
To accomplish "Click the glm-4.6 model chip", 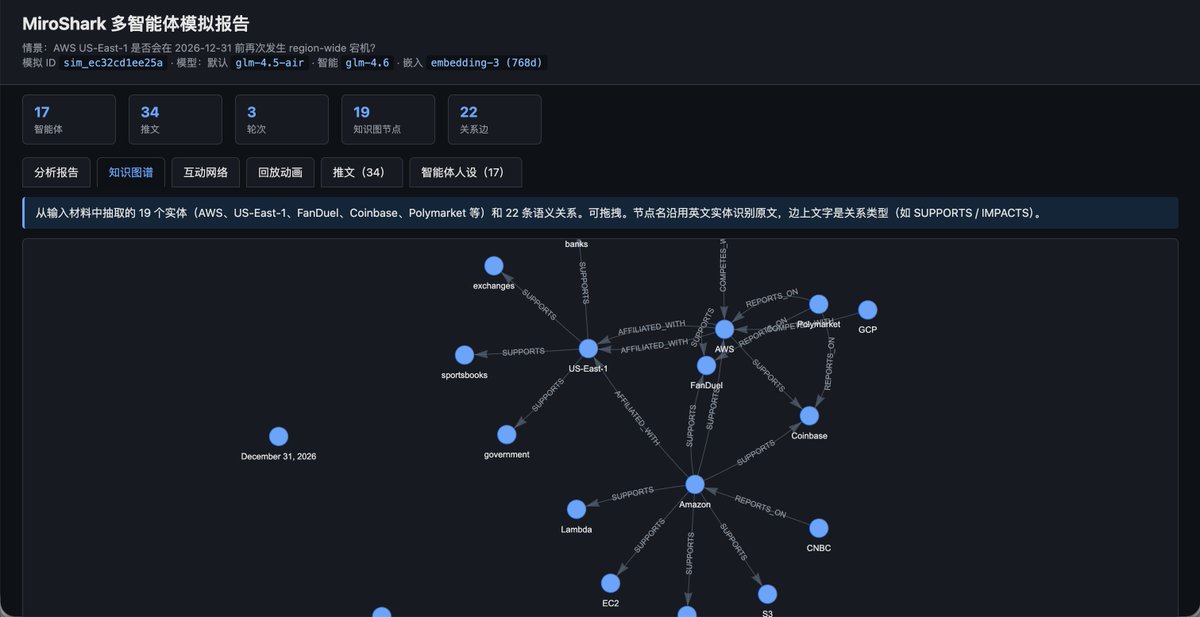I will pyautogui.click(x=367, y=62).
